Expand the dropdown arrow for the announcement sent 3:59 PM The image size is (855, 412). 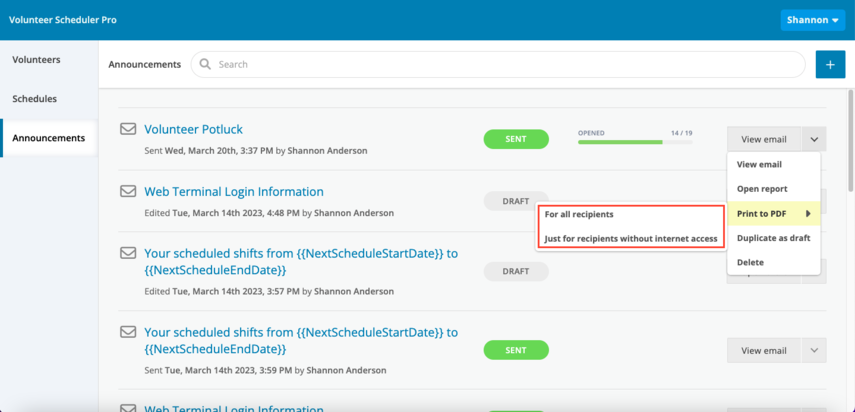(814, 350)
